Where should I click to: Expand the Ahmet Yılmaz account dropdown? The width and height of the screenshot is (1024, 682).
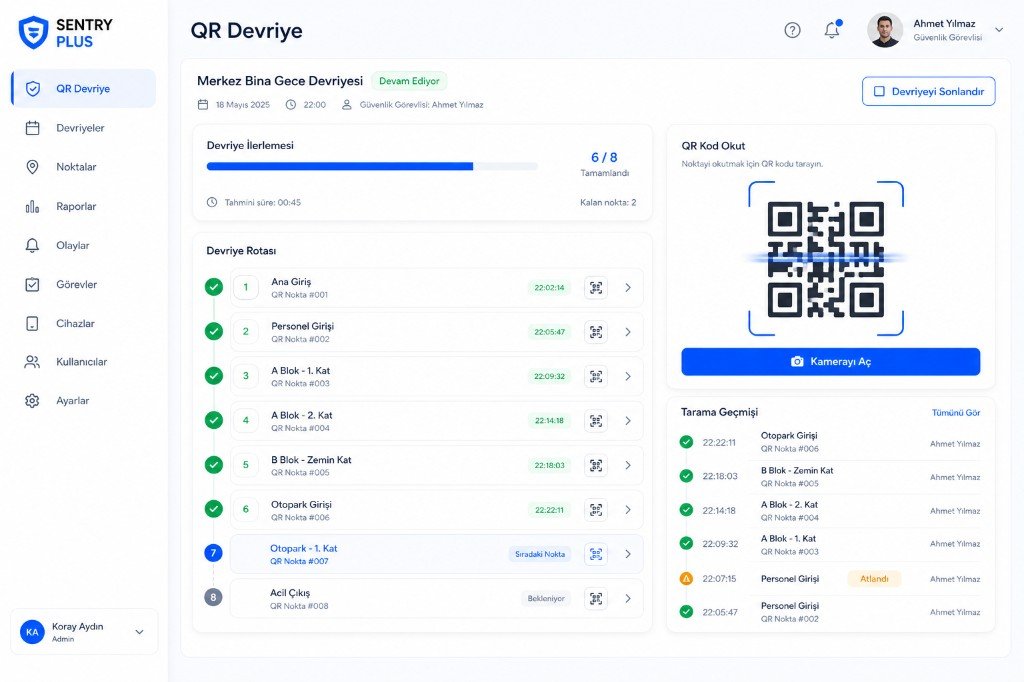(999, 29)
